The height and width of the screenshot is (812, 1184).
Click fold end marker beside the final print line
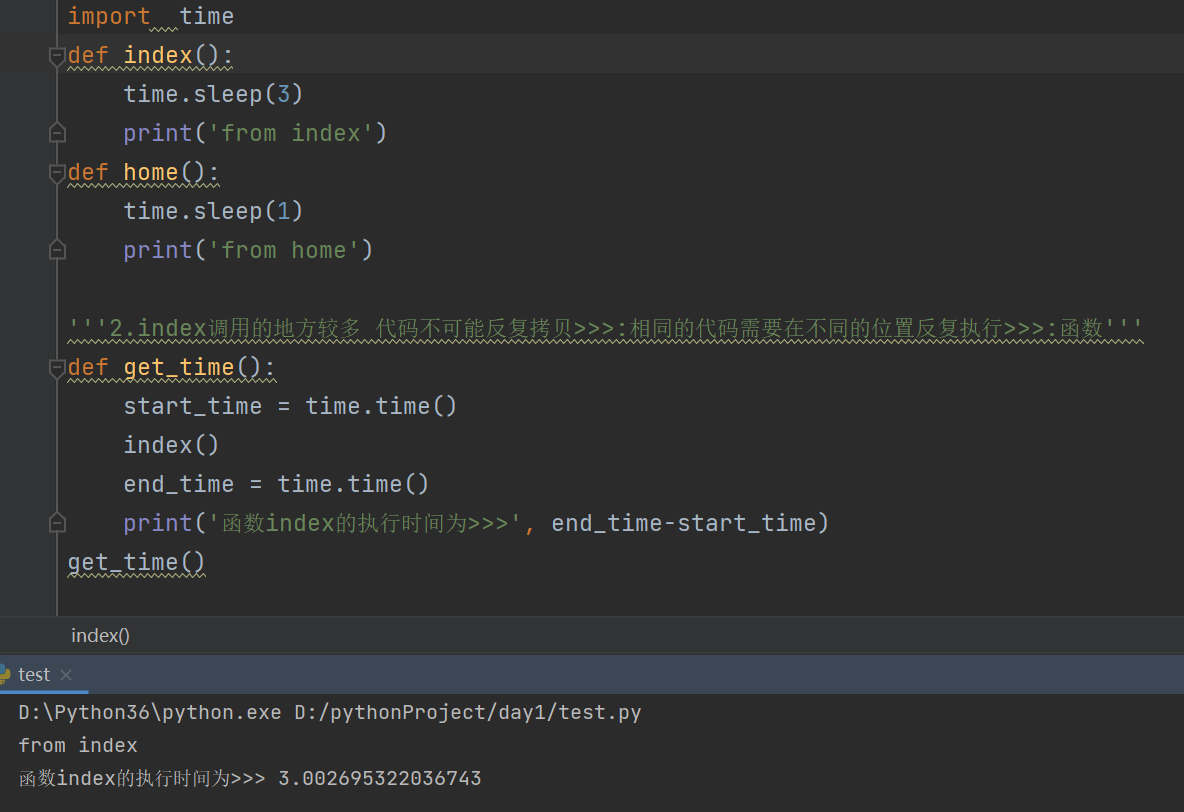[57, 523]
